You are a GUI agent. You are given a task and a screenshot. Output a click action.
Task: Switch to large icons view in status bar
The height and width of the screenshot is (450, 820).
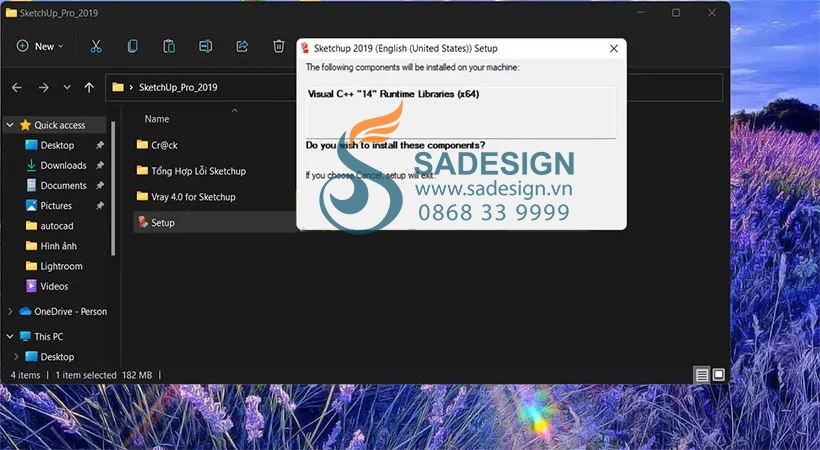[719, 375]
